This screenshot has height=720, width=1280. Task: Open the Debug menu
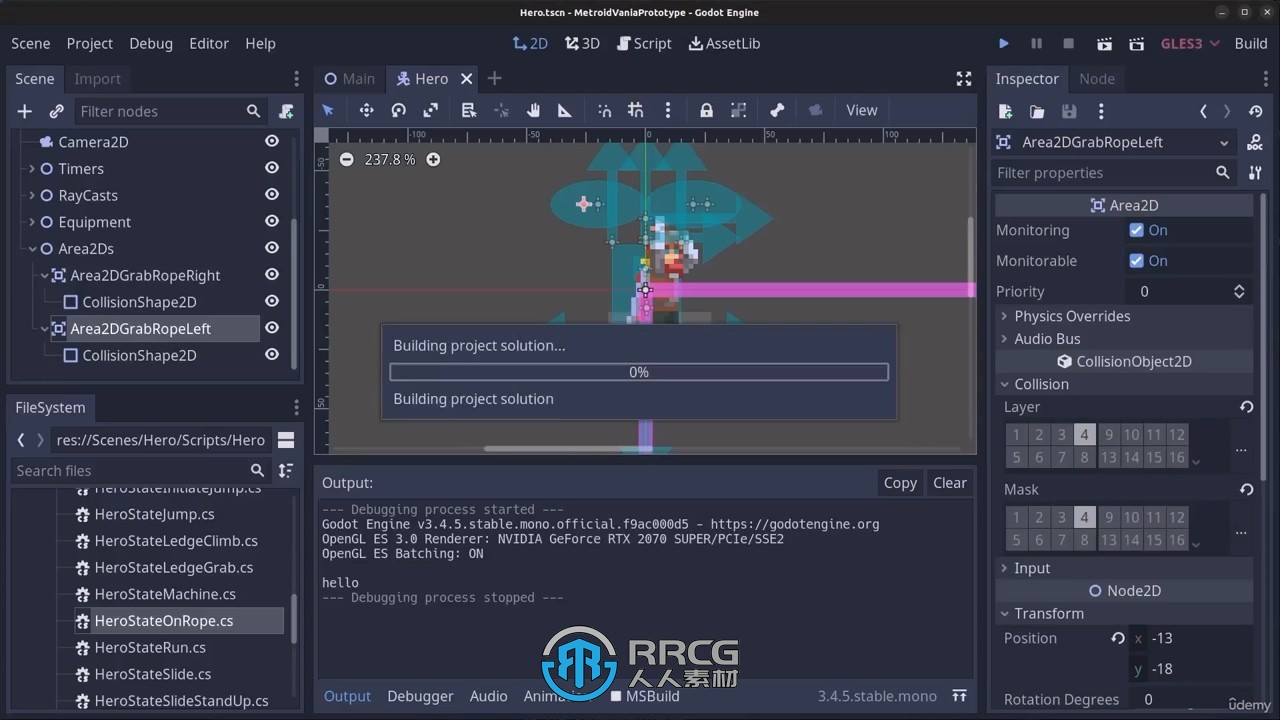tap(151, 43)
